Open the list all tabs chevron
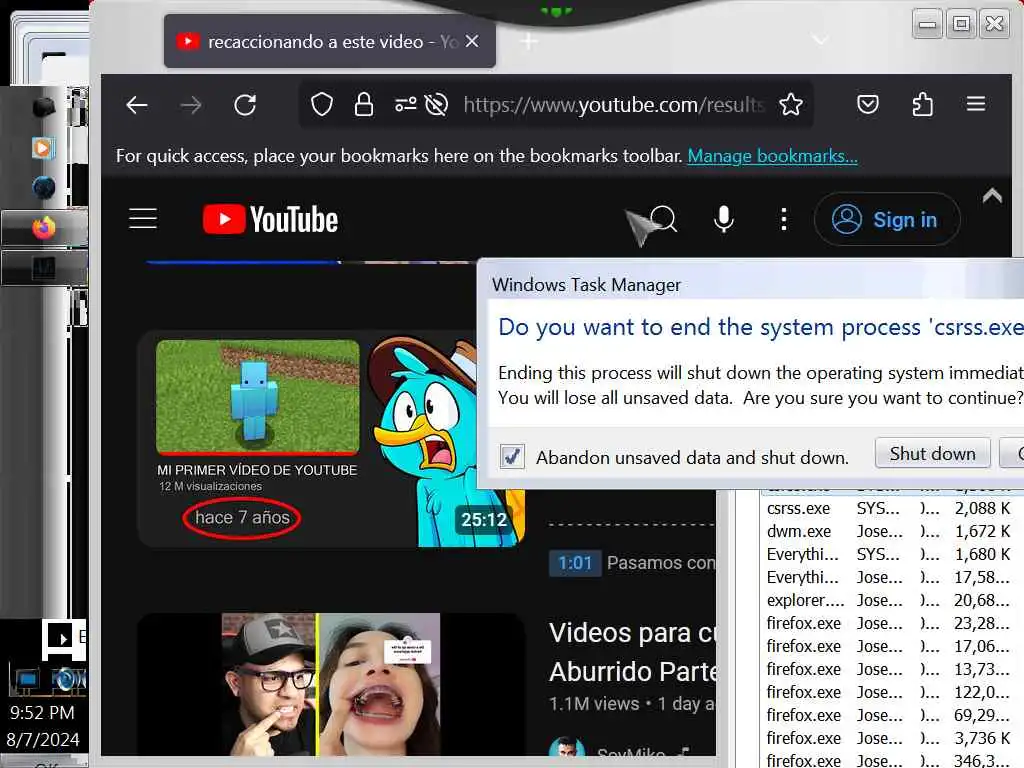The width and height of the screenshot is (1024, 768). click(820, 40)
